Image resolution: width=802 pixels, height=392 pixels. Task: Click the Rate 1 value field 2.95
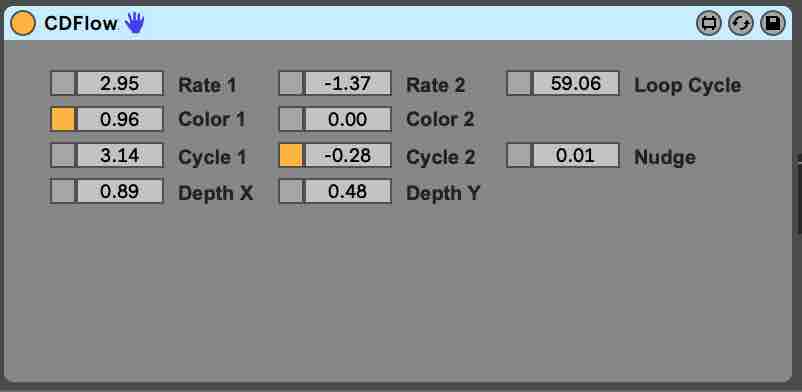coord(120,83)
